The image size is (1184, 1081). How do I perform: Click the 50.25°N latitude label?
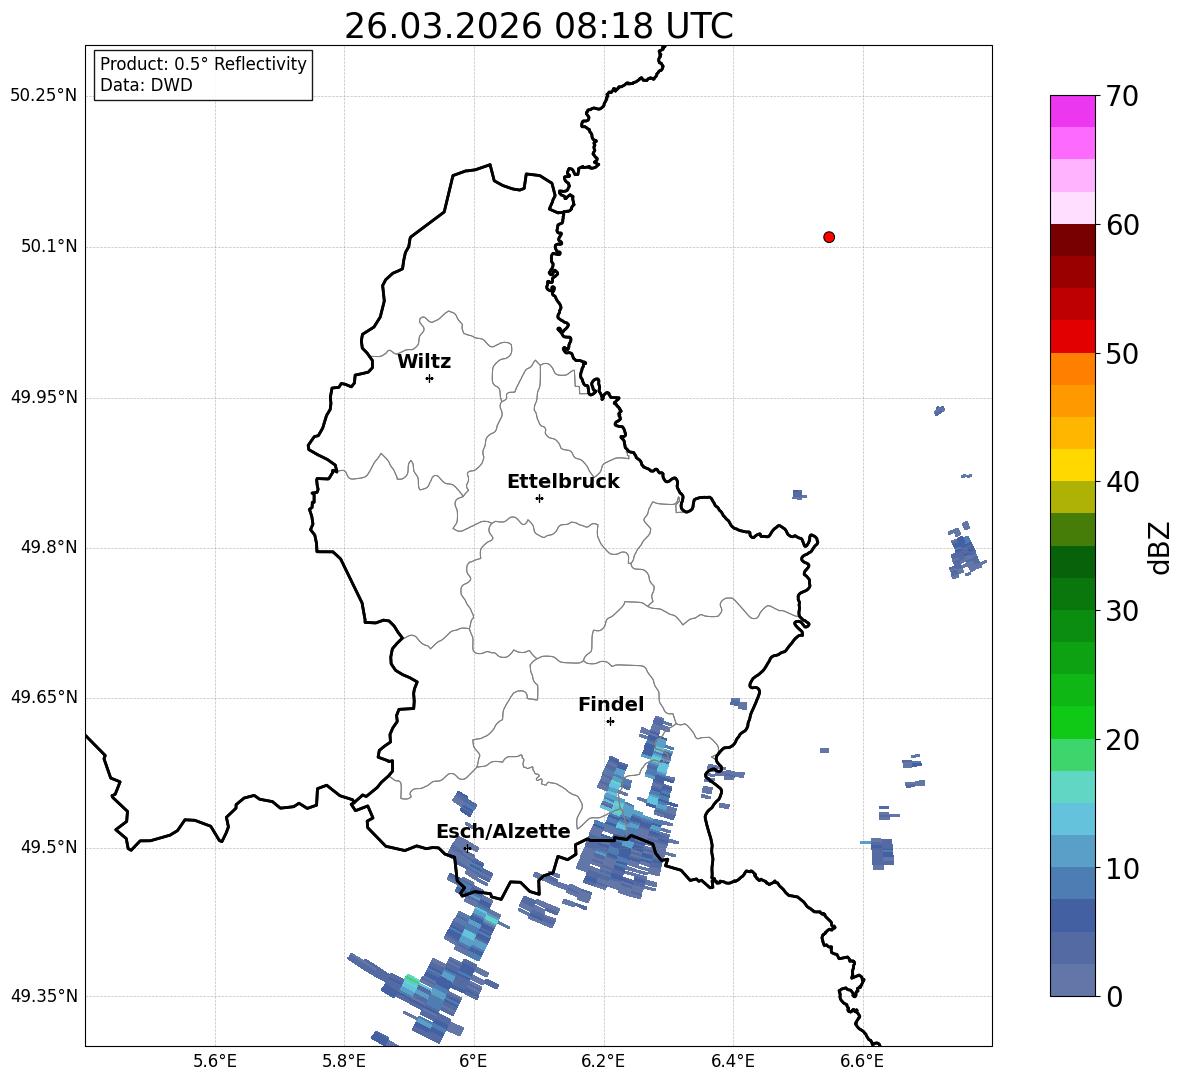[44, 96]
